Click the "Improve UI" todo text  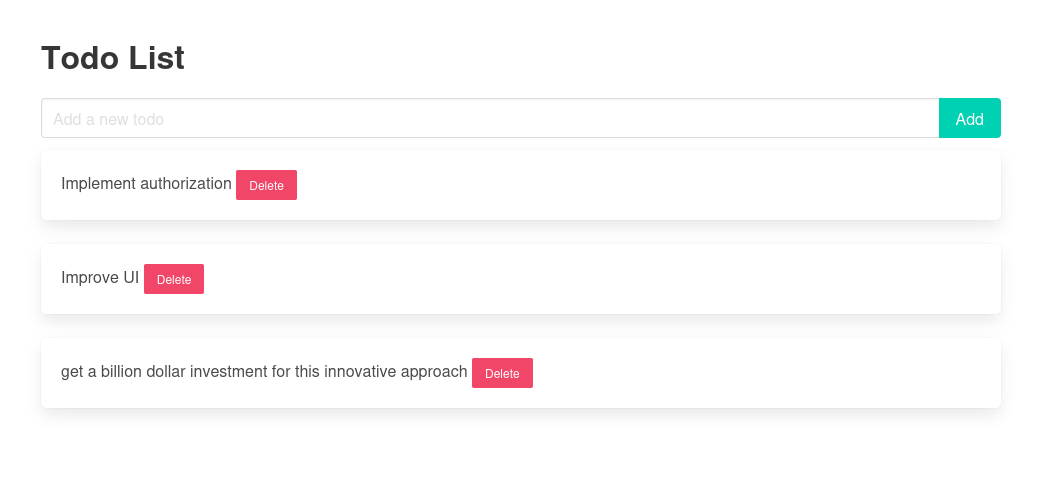pyautogui.click(x=100, y=278)
